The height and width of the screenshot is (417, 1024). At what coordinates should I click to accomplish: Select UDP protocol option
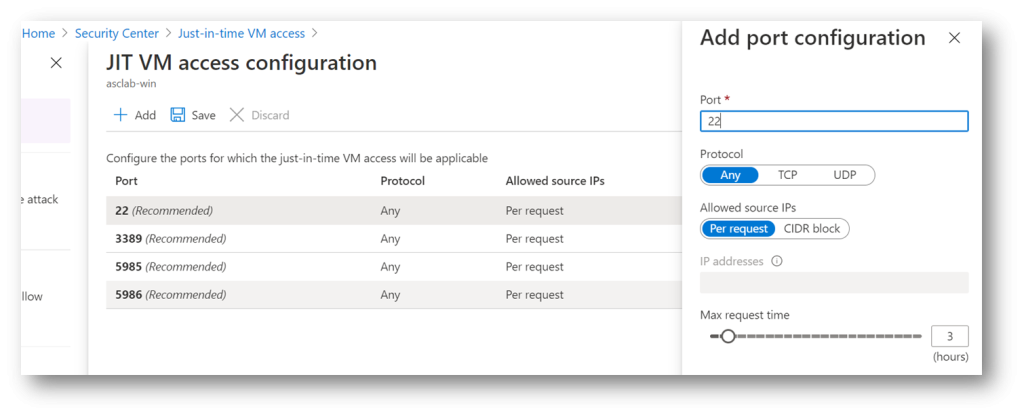click(844, 175)
